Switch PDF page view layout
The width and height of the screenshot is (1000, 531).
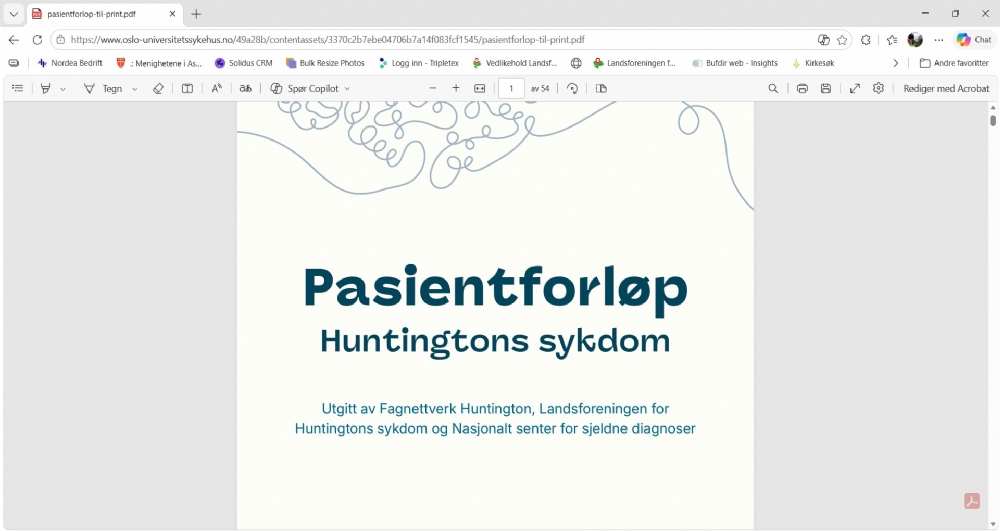[601, 89]
